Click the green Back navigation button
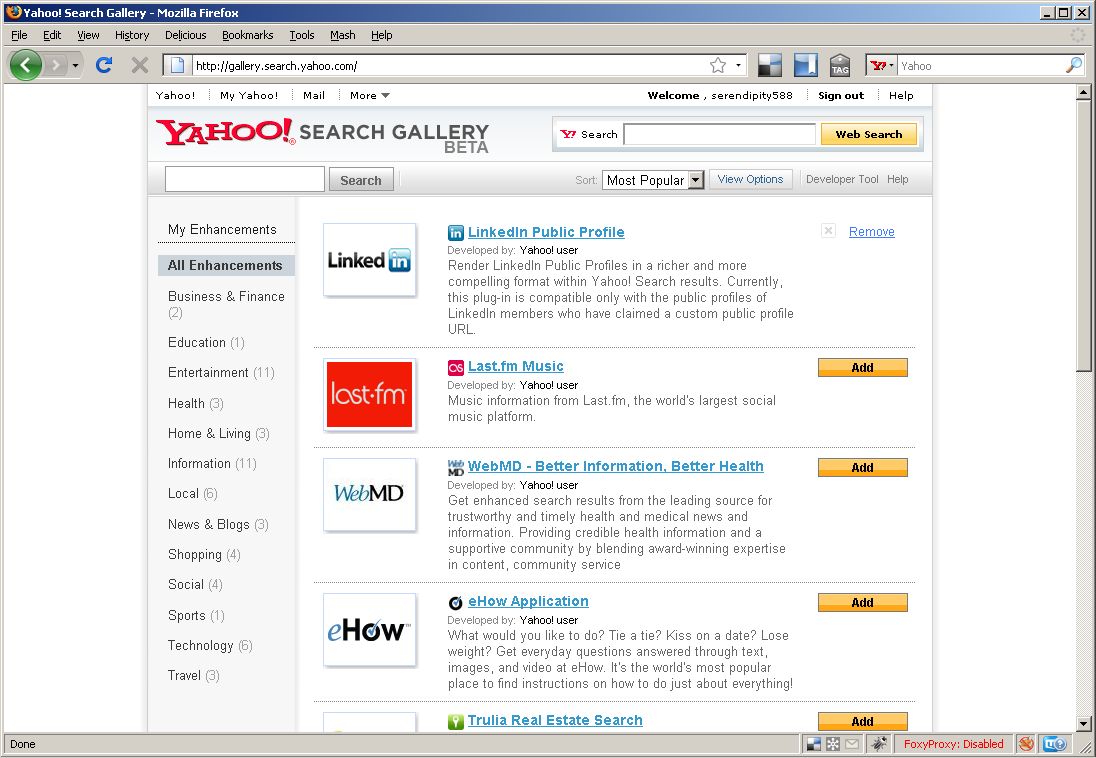This screenshot has width=1096, height=758. 26,65
